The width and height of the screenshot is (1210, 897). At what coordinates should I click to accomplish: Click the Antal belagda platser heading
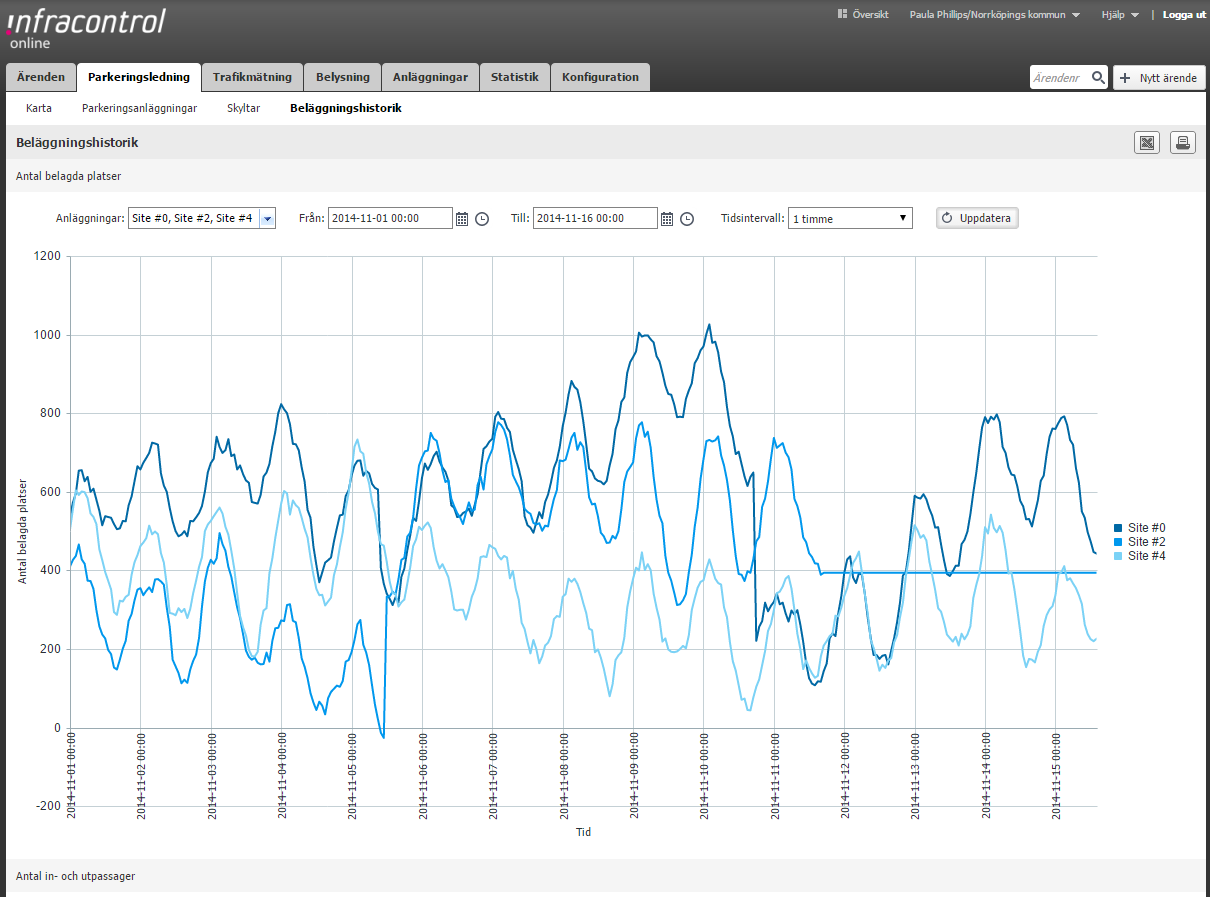[69, 176]
